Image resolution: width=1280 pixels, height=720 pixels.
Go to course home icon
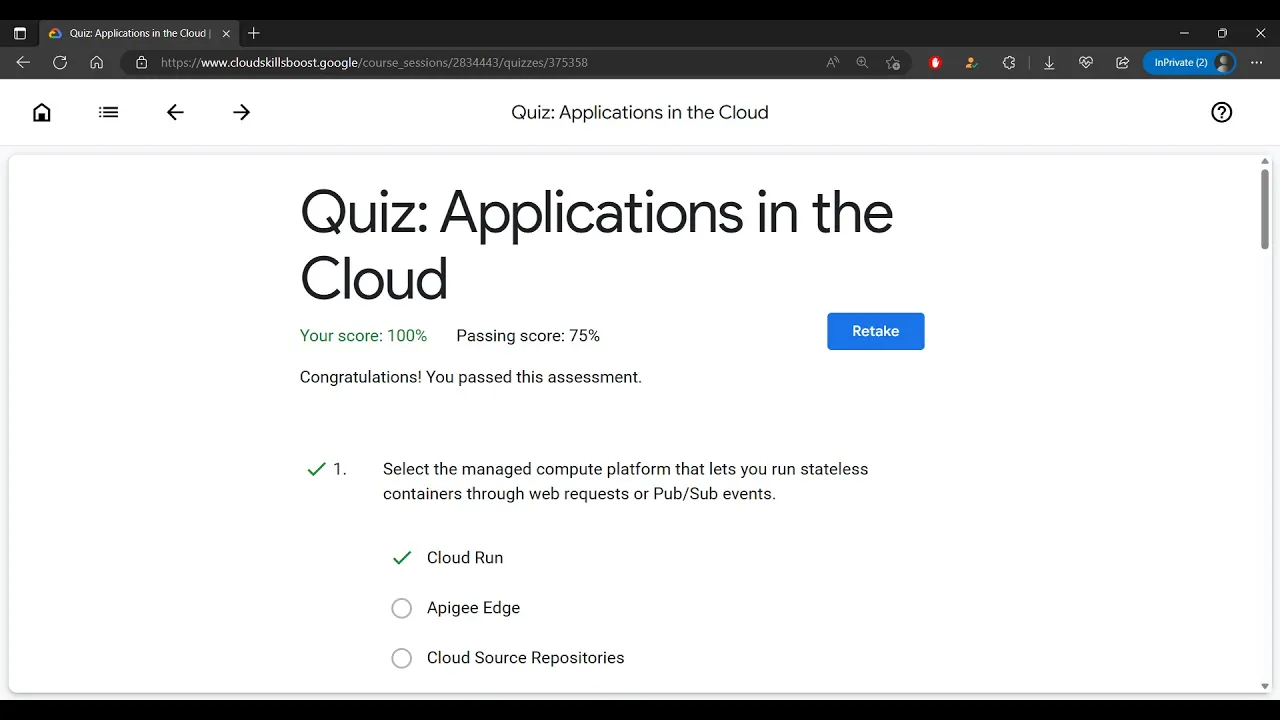point(42,112)
